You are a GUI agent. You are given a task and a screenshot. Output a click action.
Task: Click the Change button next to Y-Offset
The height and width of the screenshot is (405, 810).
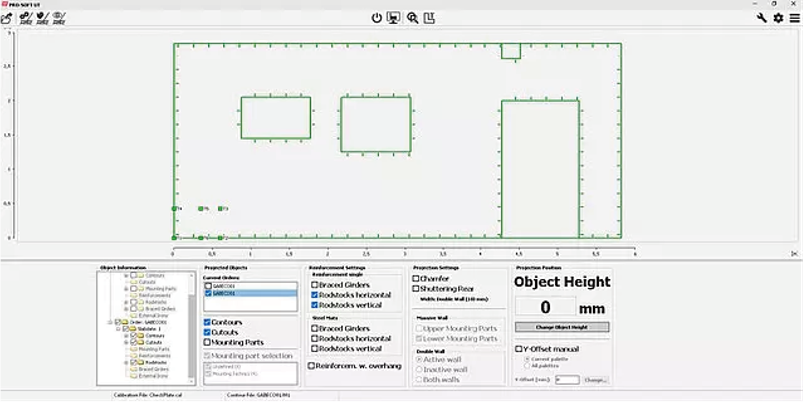595,380
